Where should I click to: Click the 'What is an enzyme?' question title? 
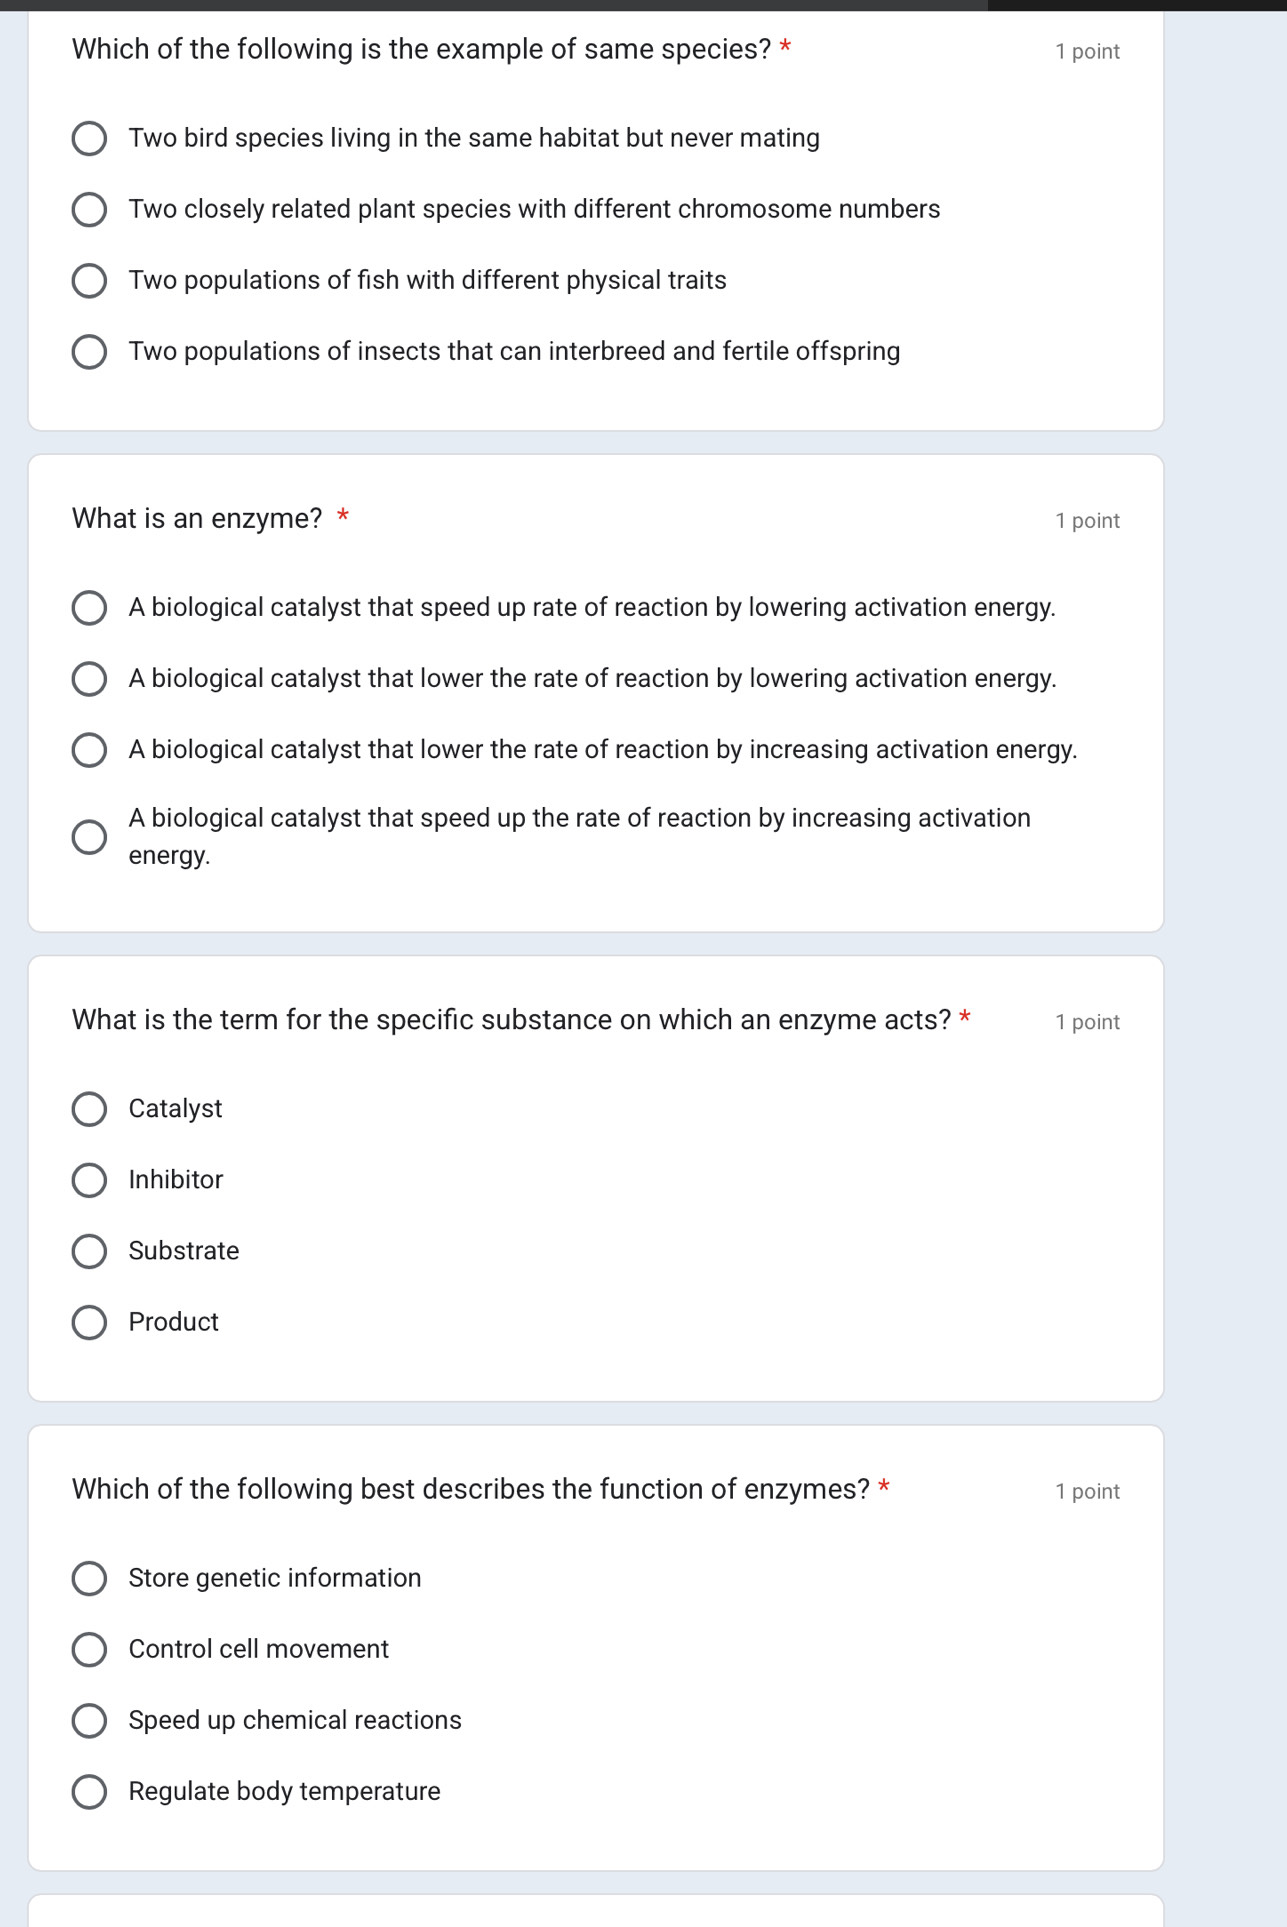pos(197,519)
